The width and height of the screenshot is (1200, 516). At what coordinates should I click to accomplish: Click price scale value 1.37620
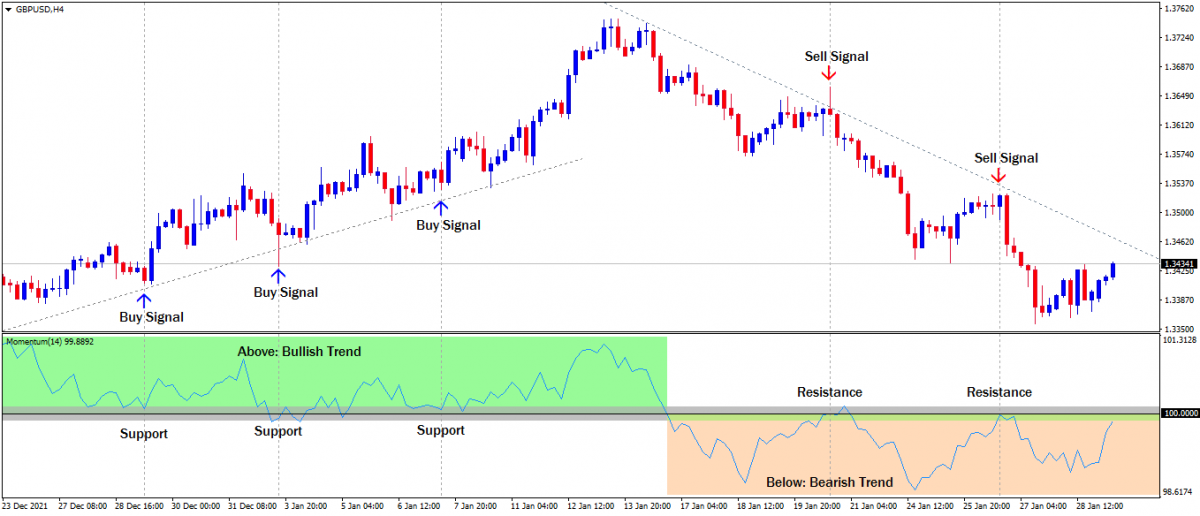(x=1180, y=10)
